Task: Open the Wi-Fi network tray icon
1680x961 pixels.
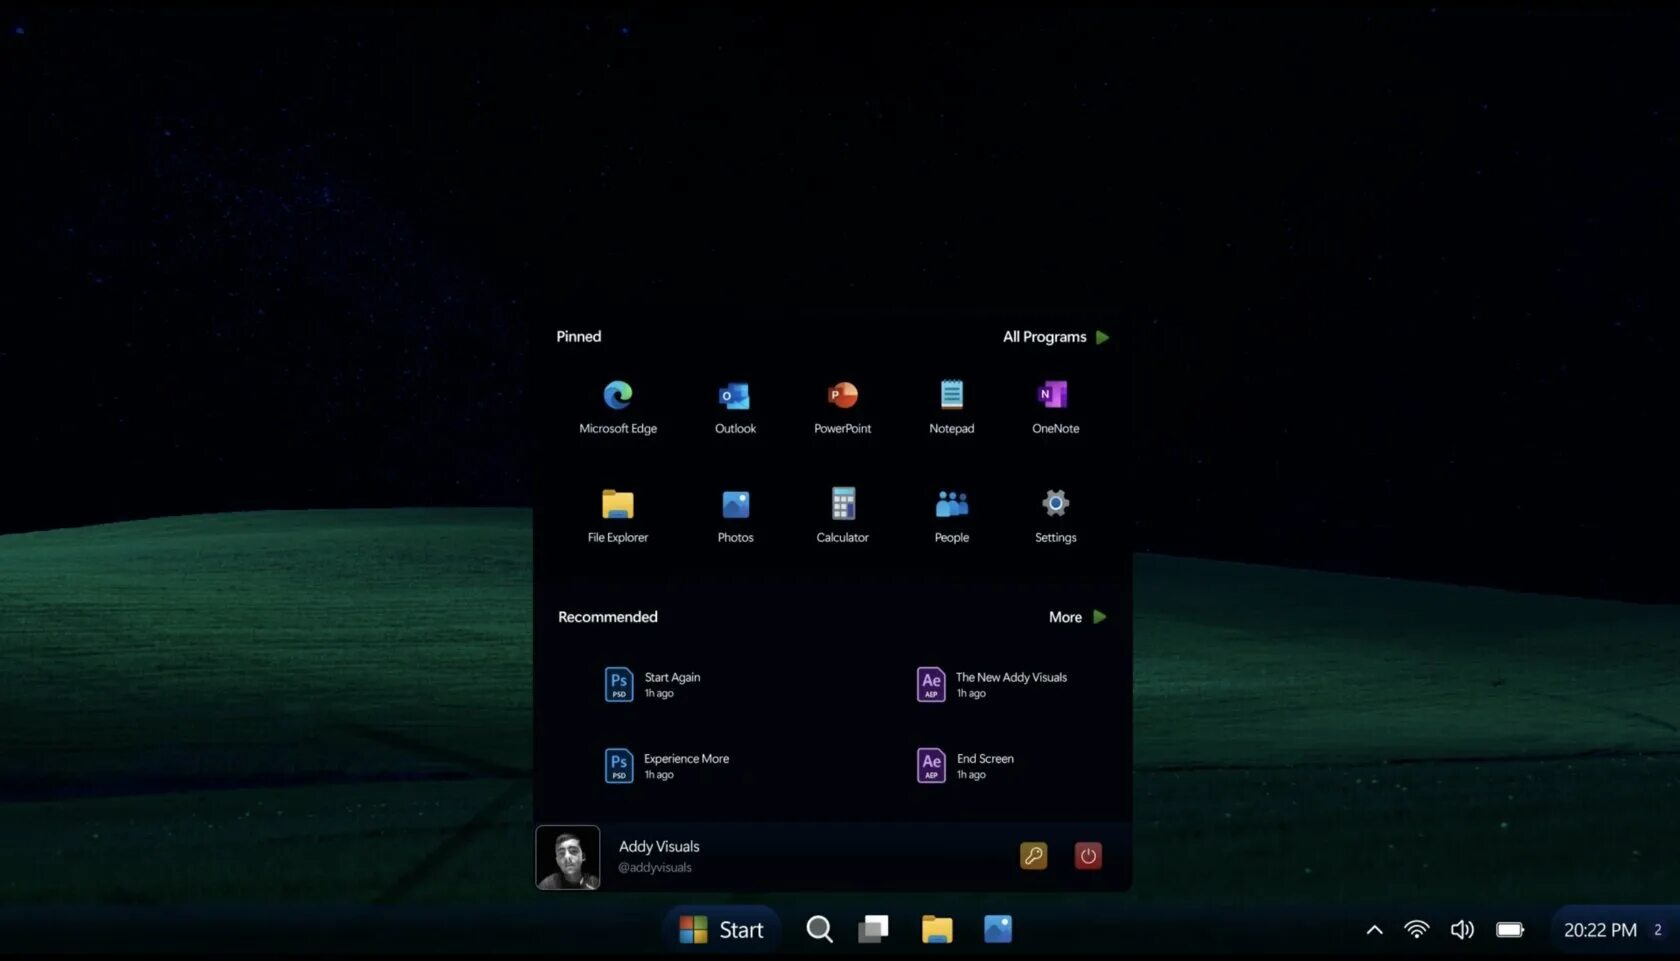Action: pyautogui.click(x=1416, y=930)
